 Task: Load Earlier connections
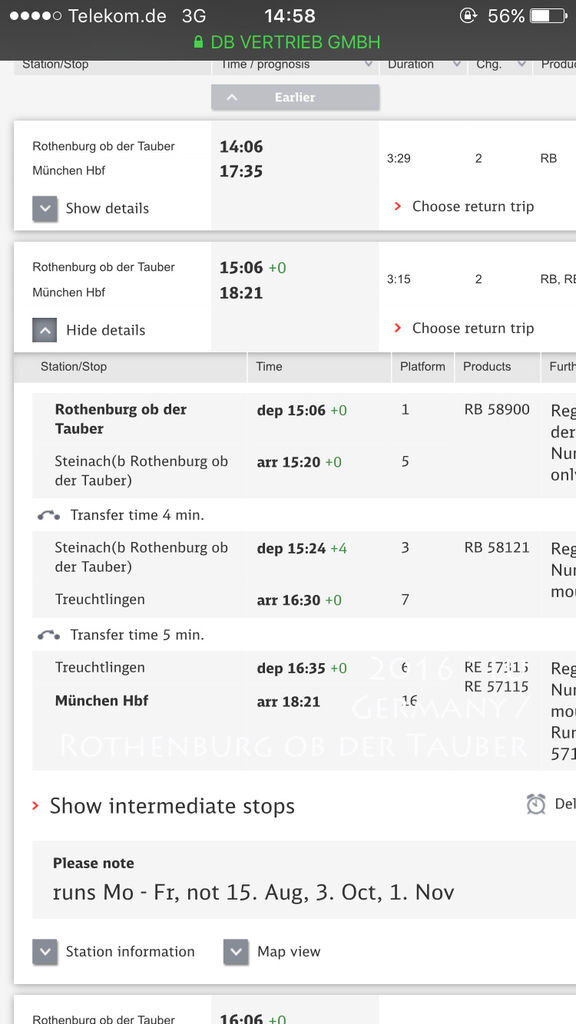pos(295,97)
